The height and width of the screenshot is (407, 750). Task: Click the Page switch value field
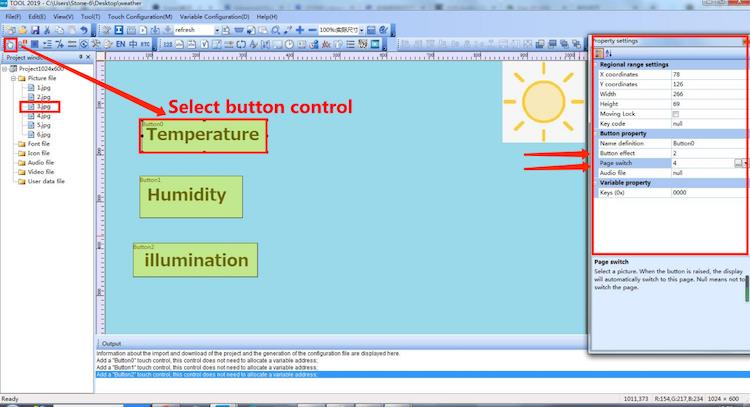(700, 162)
